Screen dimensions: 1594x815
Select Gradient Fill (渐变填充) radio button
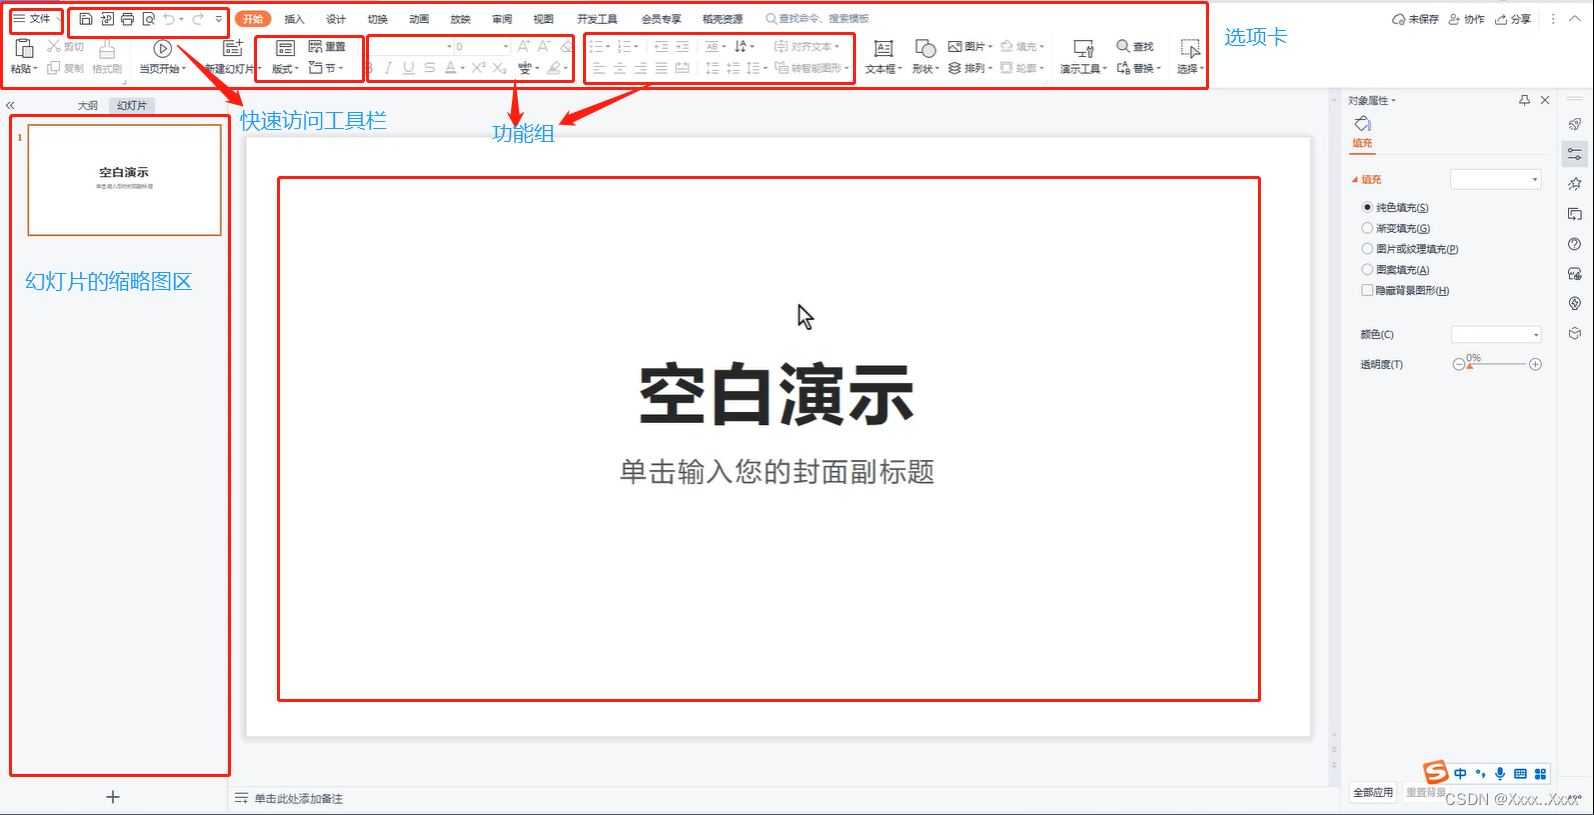tap(1367, 228)
